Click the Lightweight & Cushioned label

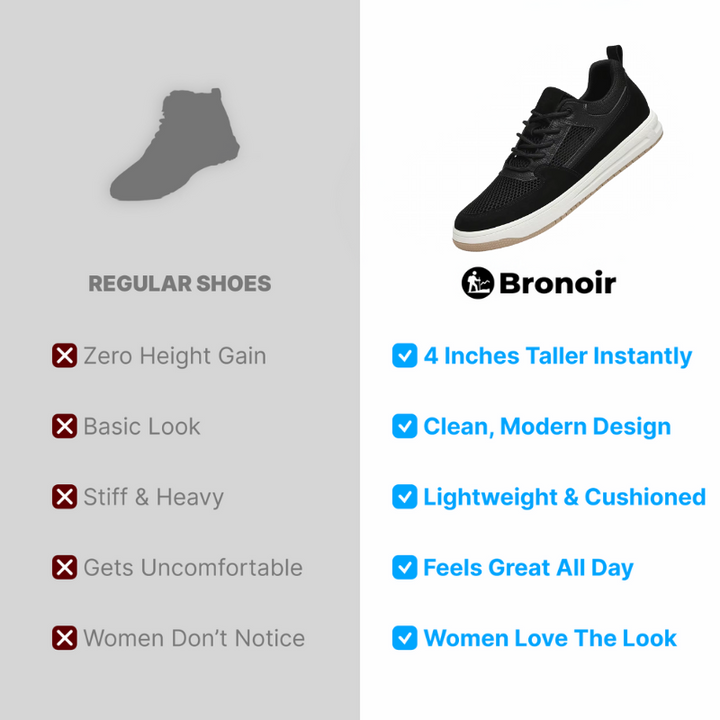(x=564, y=497)
